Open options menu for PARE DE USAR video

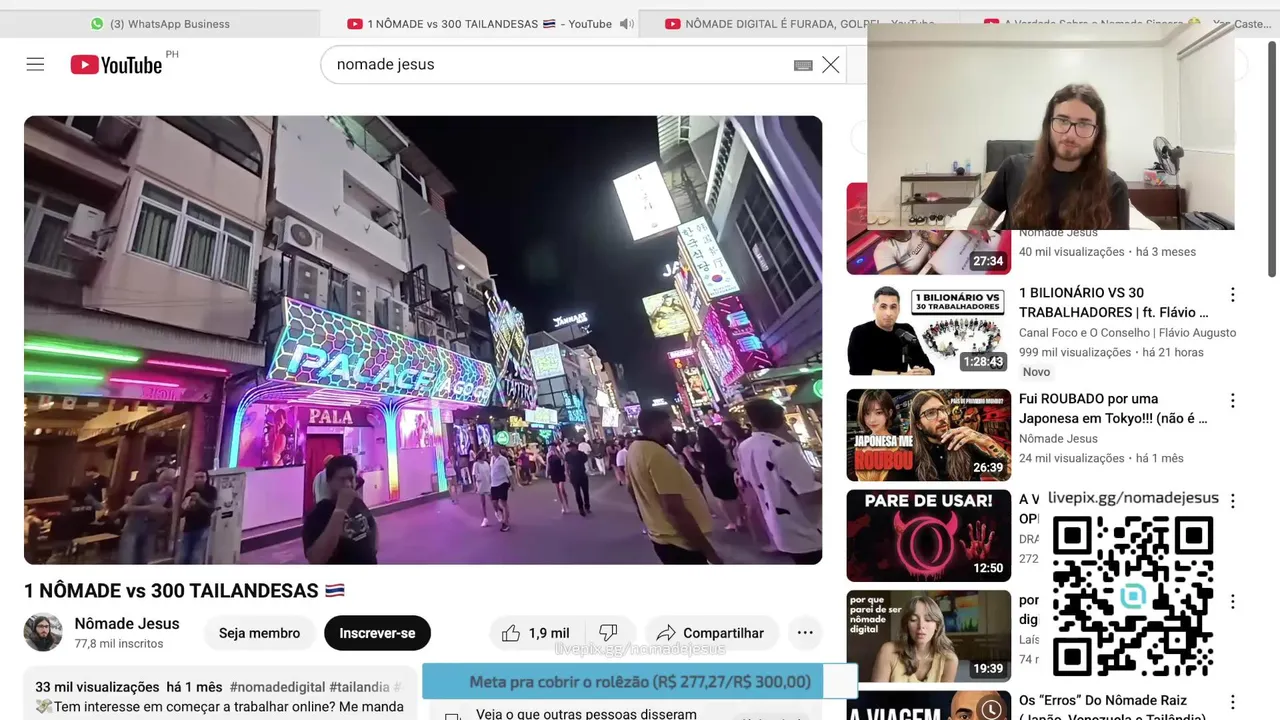(1232, 501)
